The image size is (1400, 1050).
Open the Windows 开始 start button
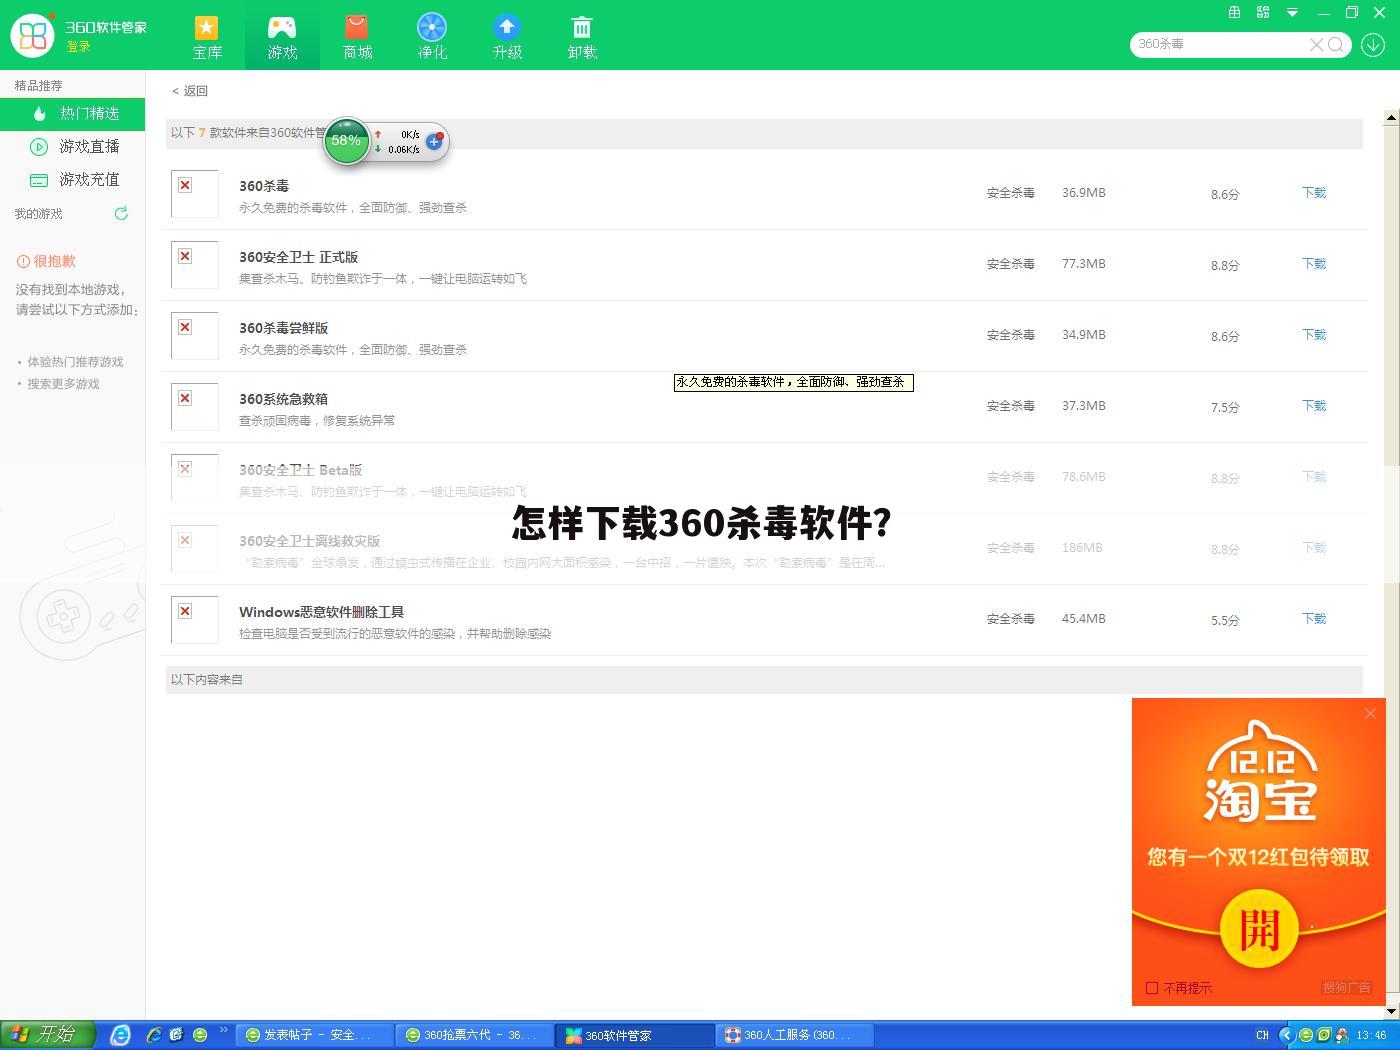[47, 1034]
